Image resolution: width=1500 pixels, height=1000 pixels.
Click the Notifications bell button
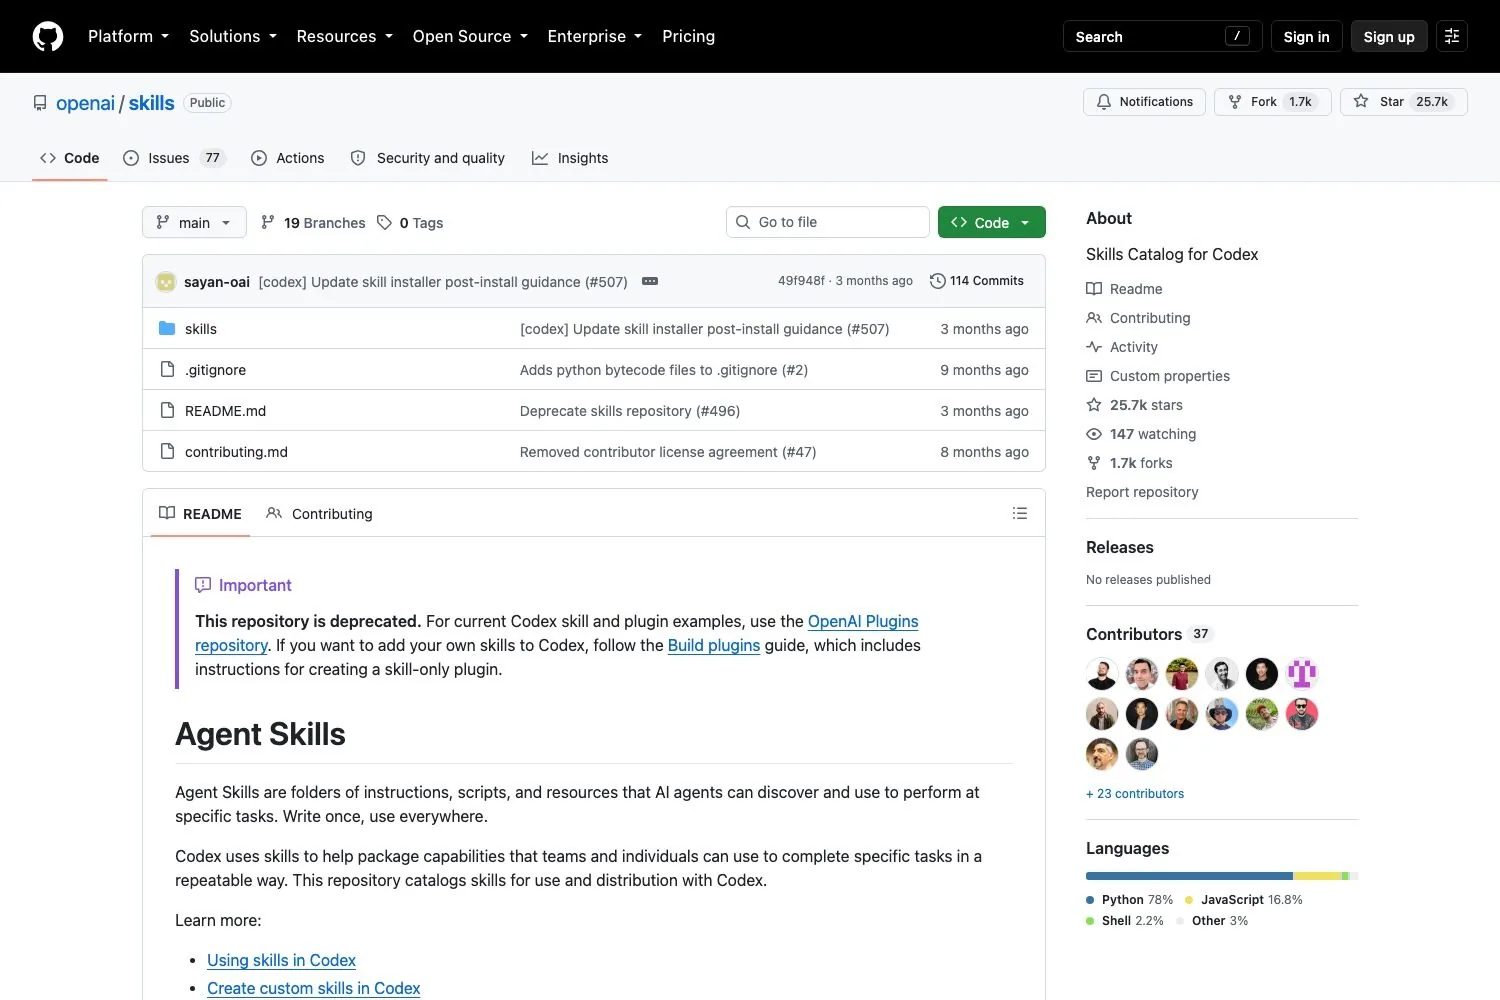coord(1145,102)
